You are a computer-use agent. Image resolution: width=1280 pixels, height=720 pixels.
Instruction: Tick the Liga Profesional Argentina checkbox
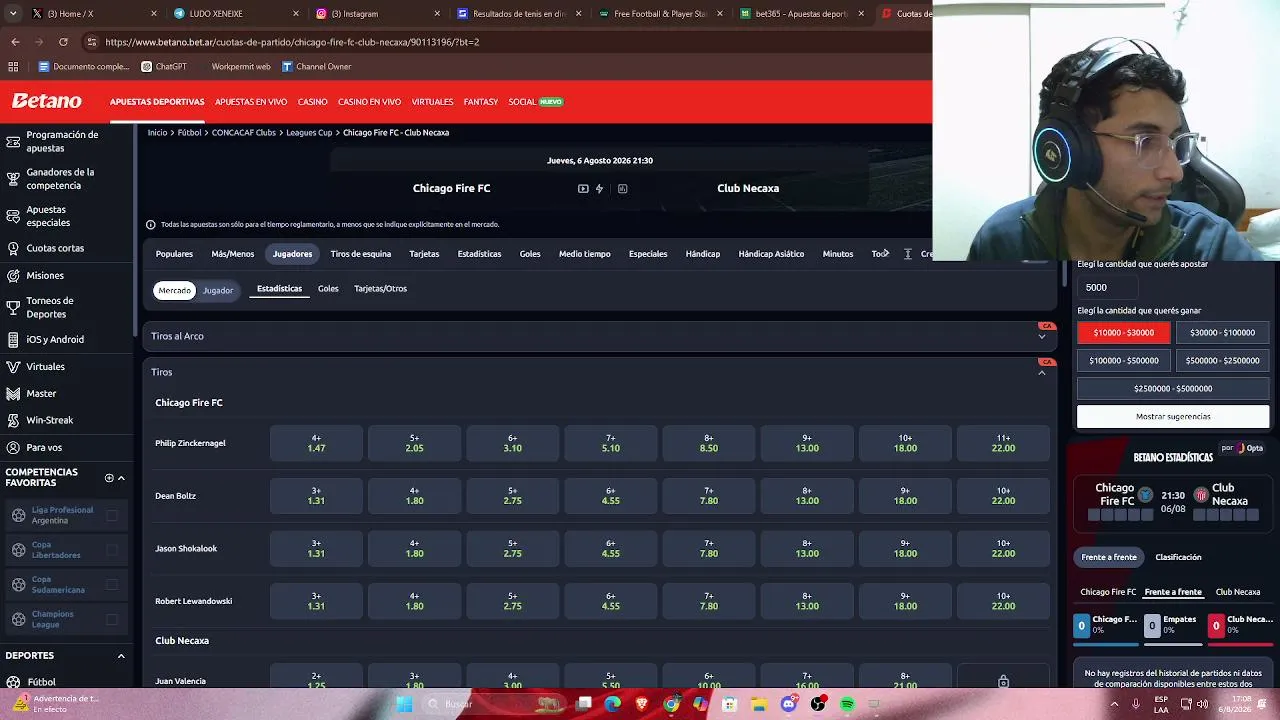112,515
